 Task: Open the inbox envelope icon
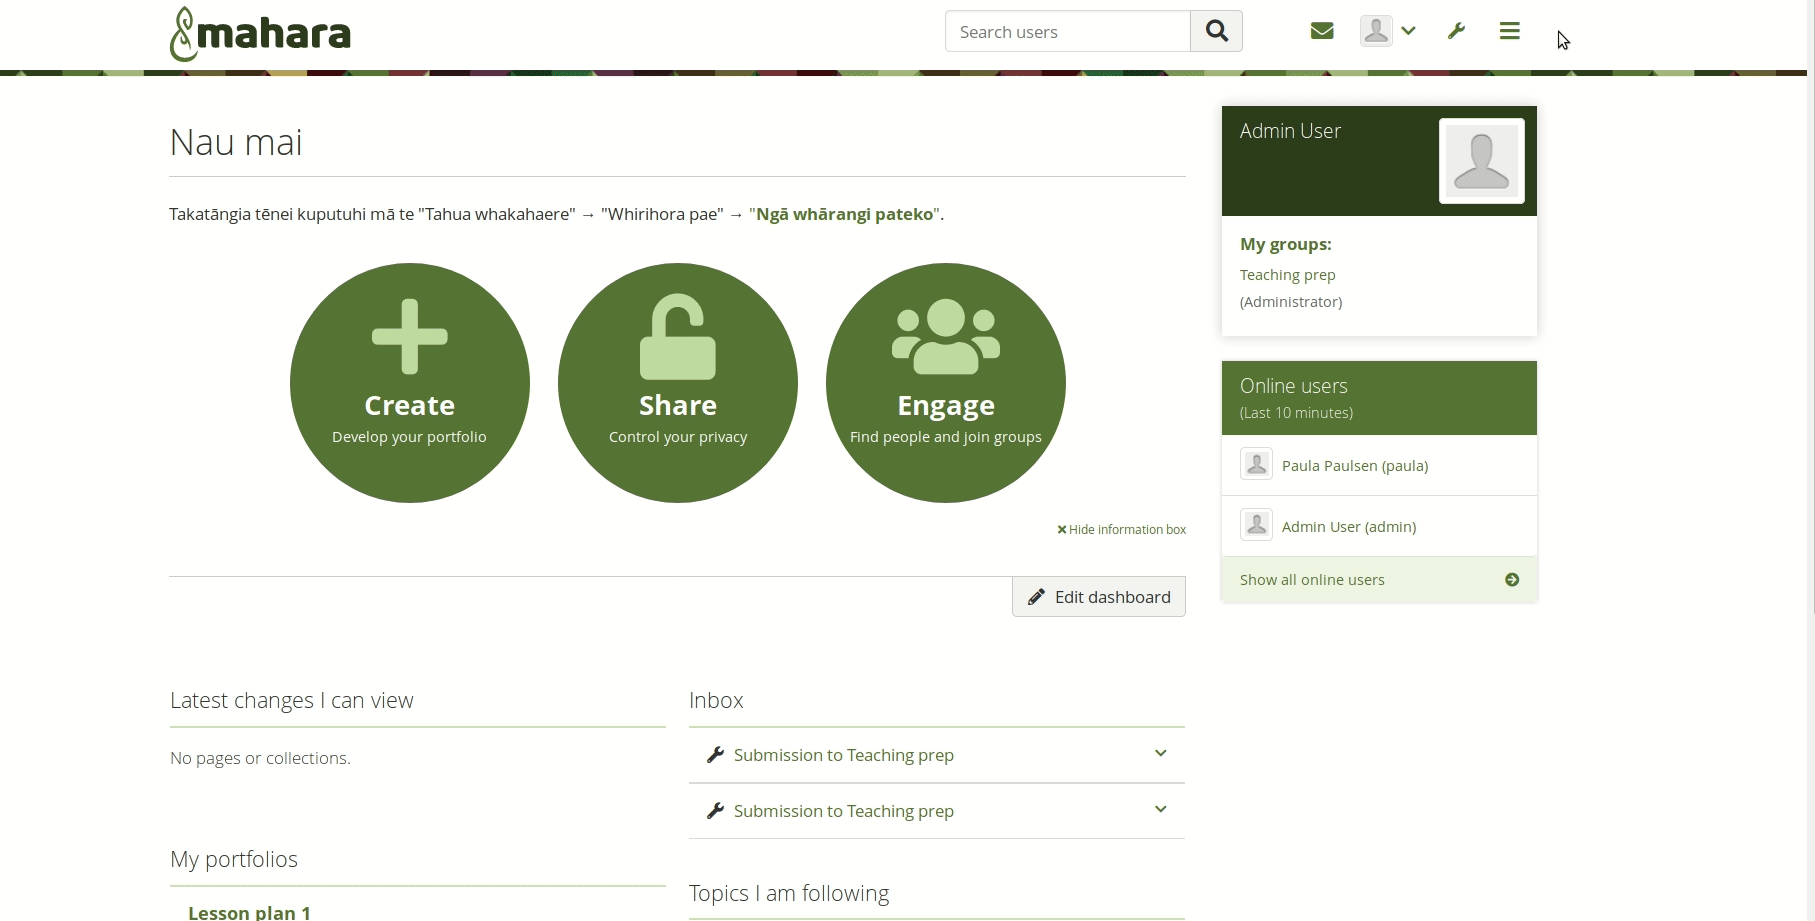(x=1321, y=31)
